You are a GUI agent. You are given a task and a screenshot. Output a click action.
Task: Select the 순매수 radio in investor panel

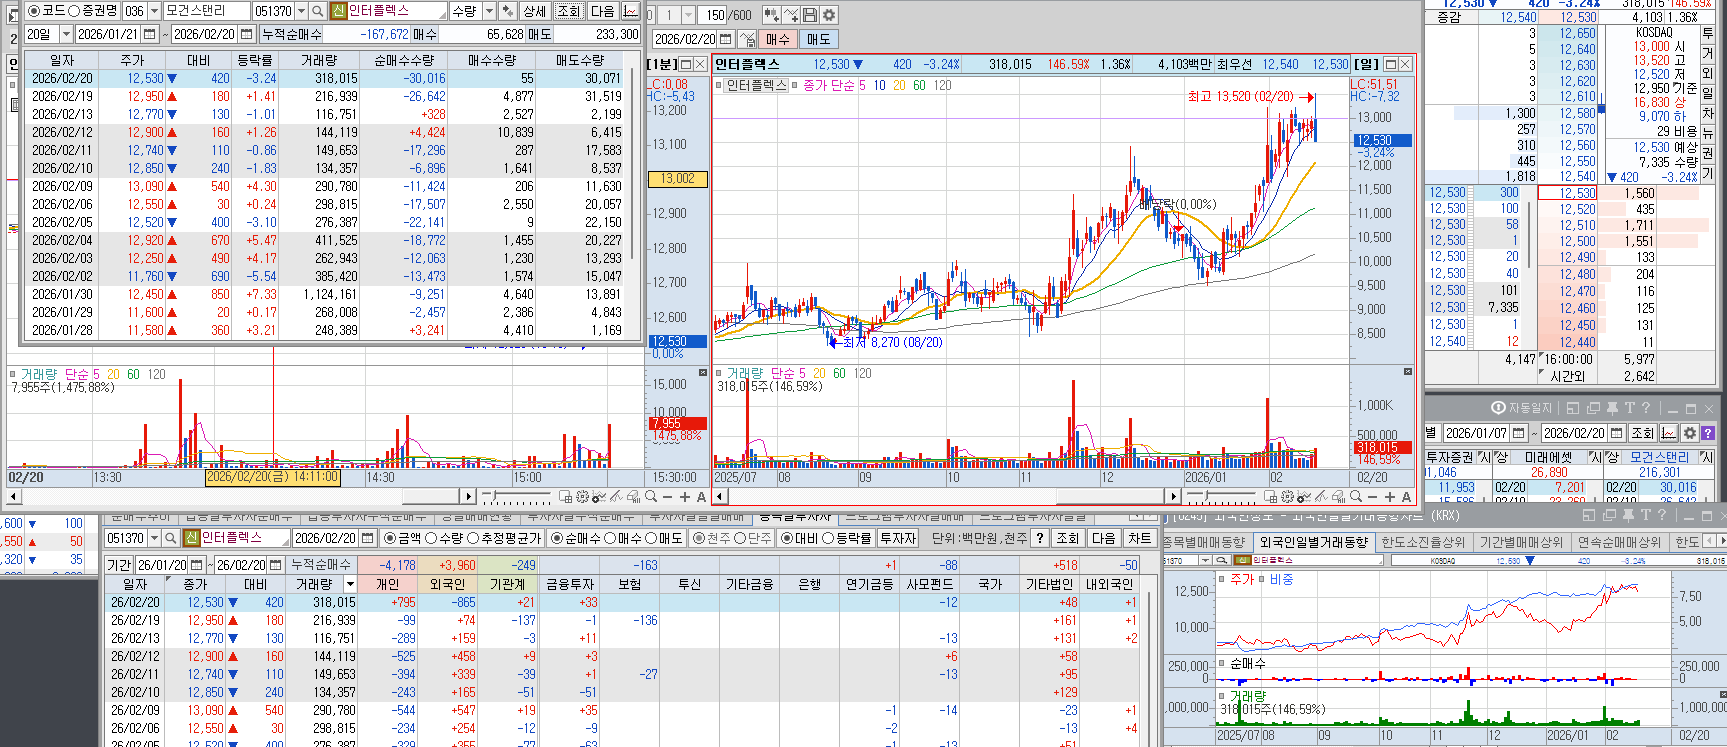557,538
